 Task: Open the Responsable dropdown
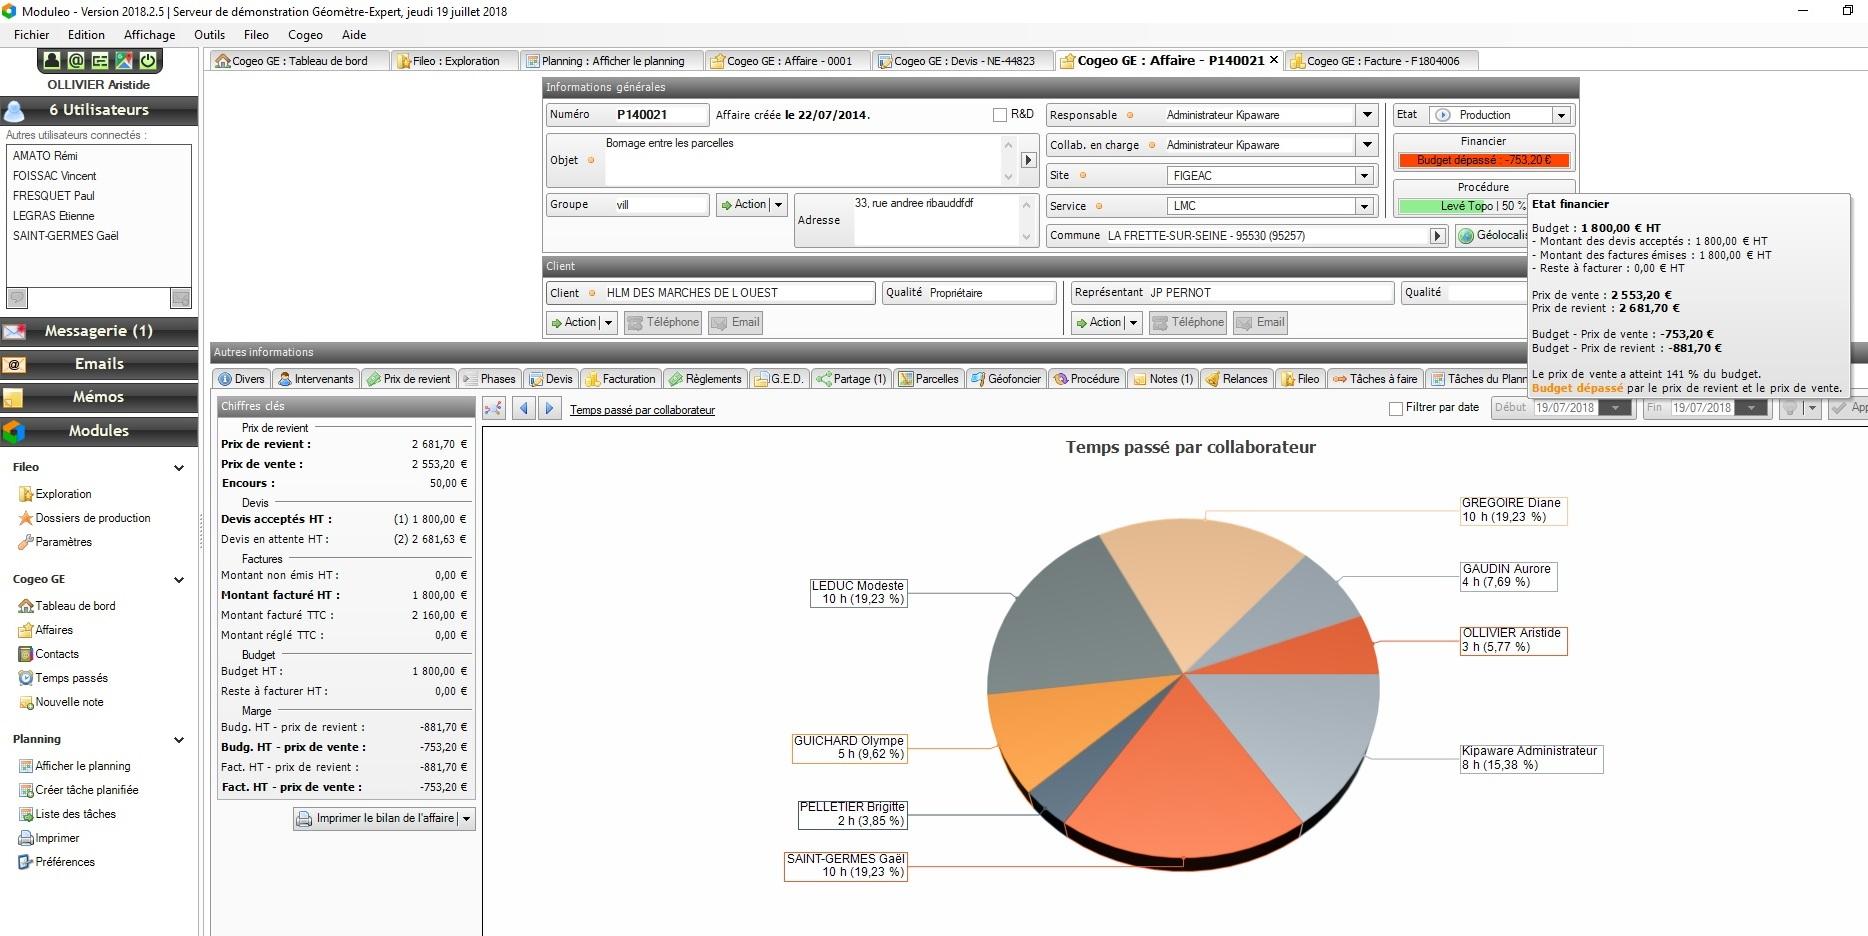click(x=1367, y=115)
